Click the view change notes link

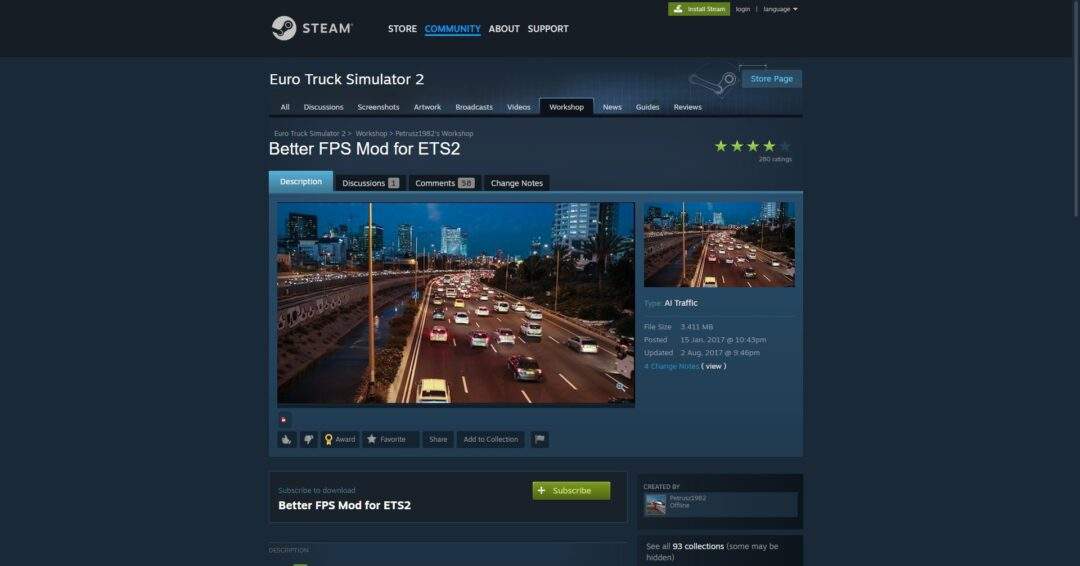714,366
